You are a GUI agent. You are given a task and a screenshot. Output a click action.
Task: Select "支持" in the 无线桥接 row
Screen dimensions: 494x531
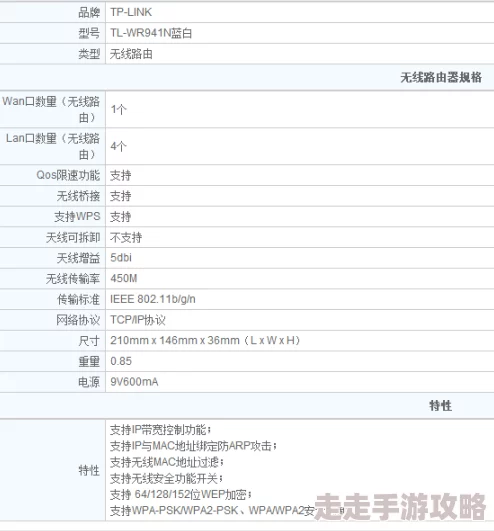(121, 196)
